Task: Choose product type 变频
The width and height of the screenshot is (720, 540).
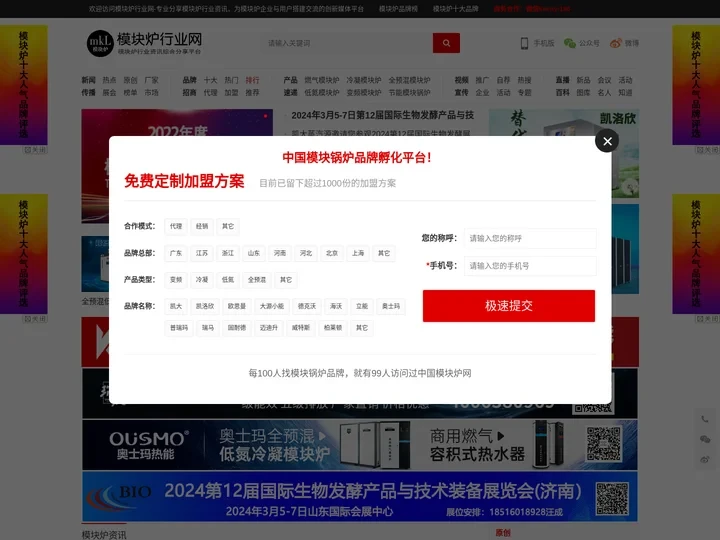Action: [x=176, y=280]
